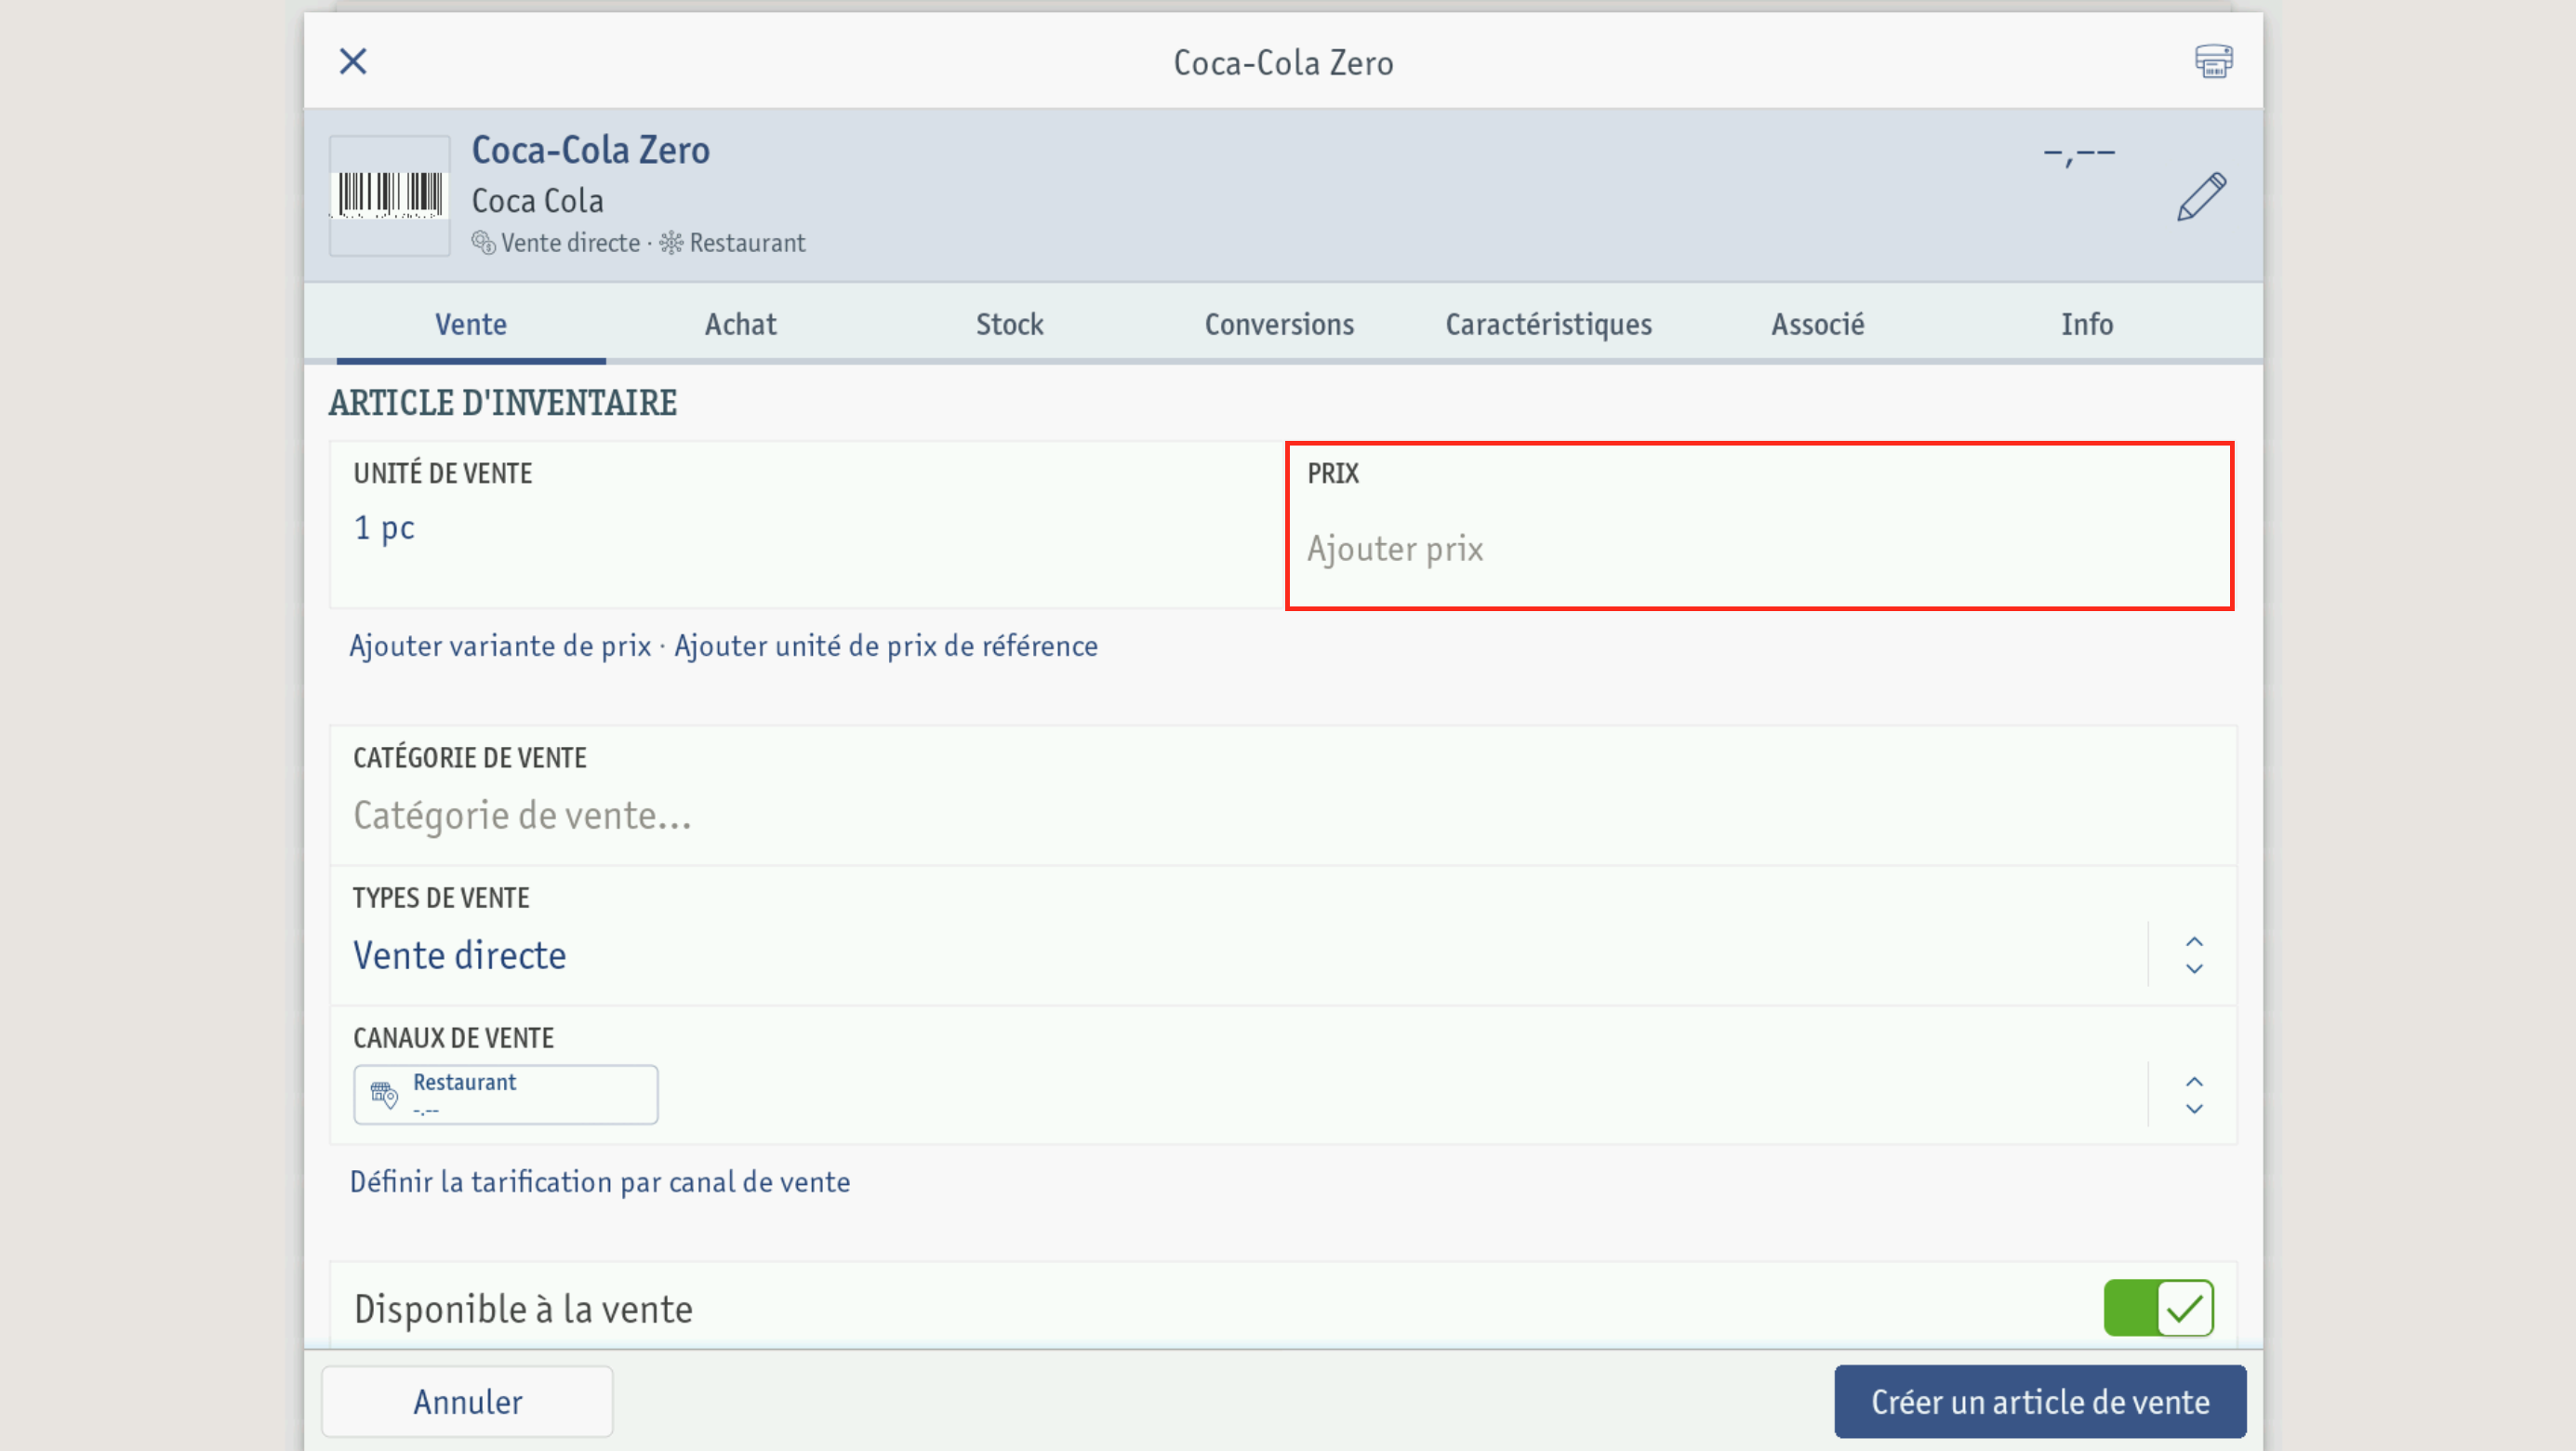
Task: Toggle Disponible à la vente switch
Action: click(2159, 1308)
